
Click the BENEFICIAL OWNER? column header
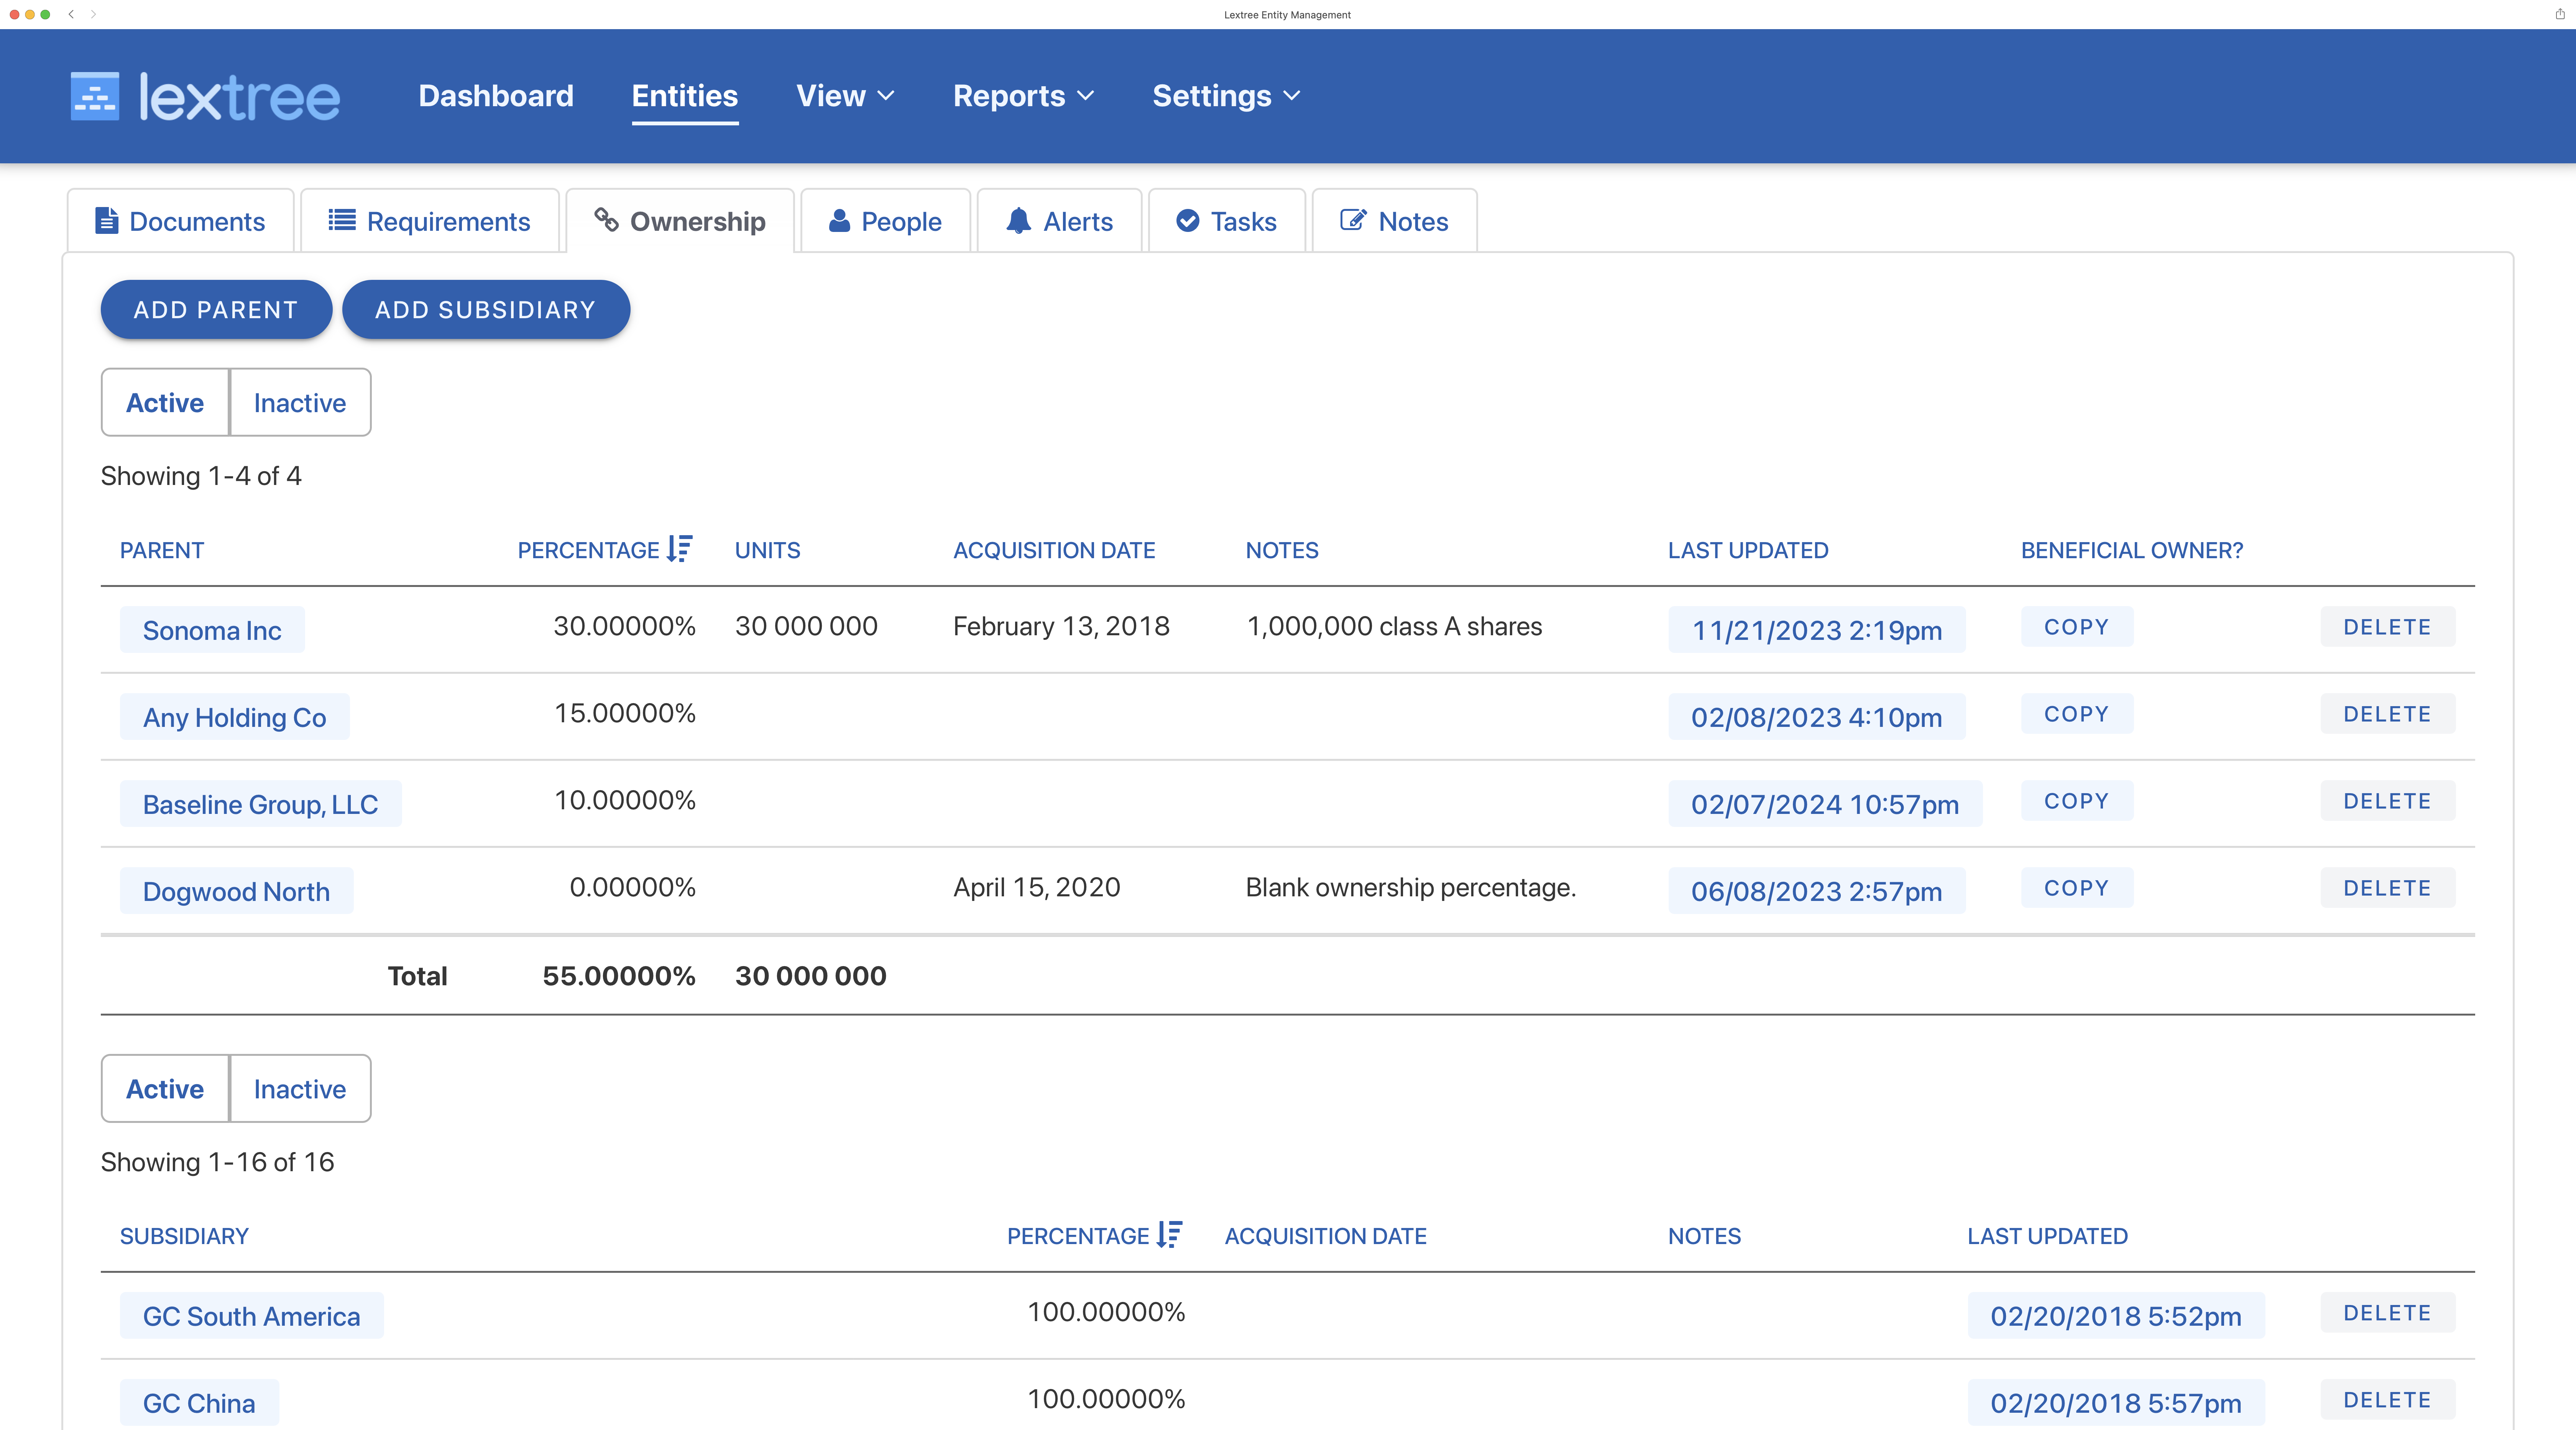click(x=2132, y=550)
